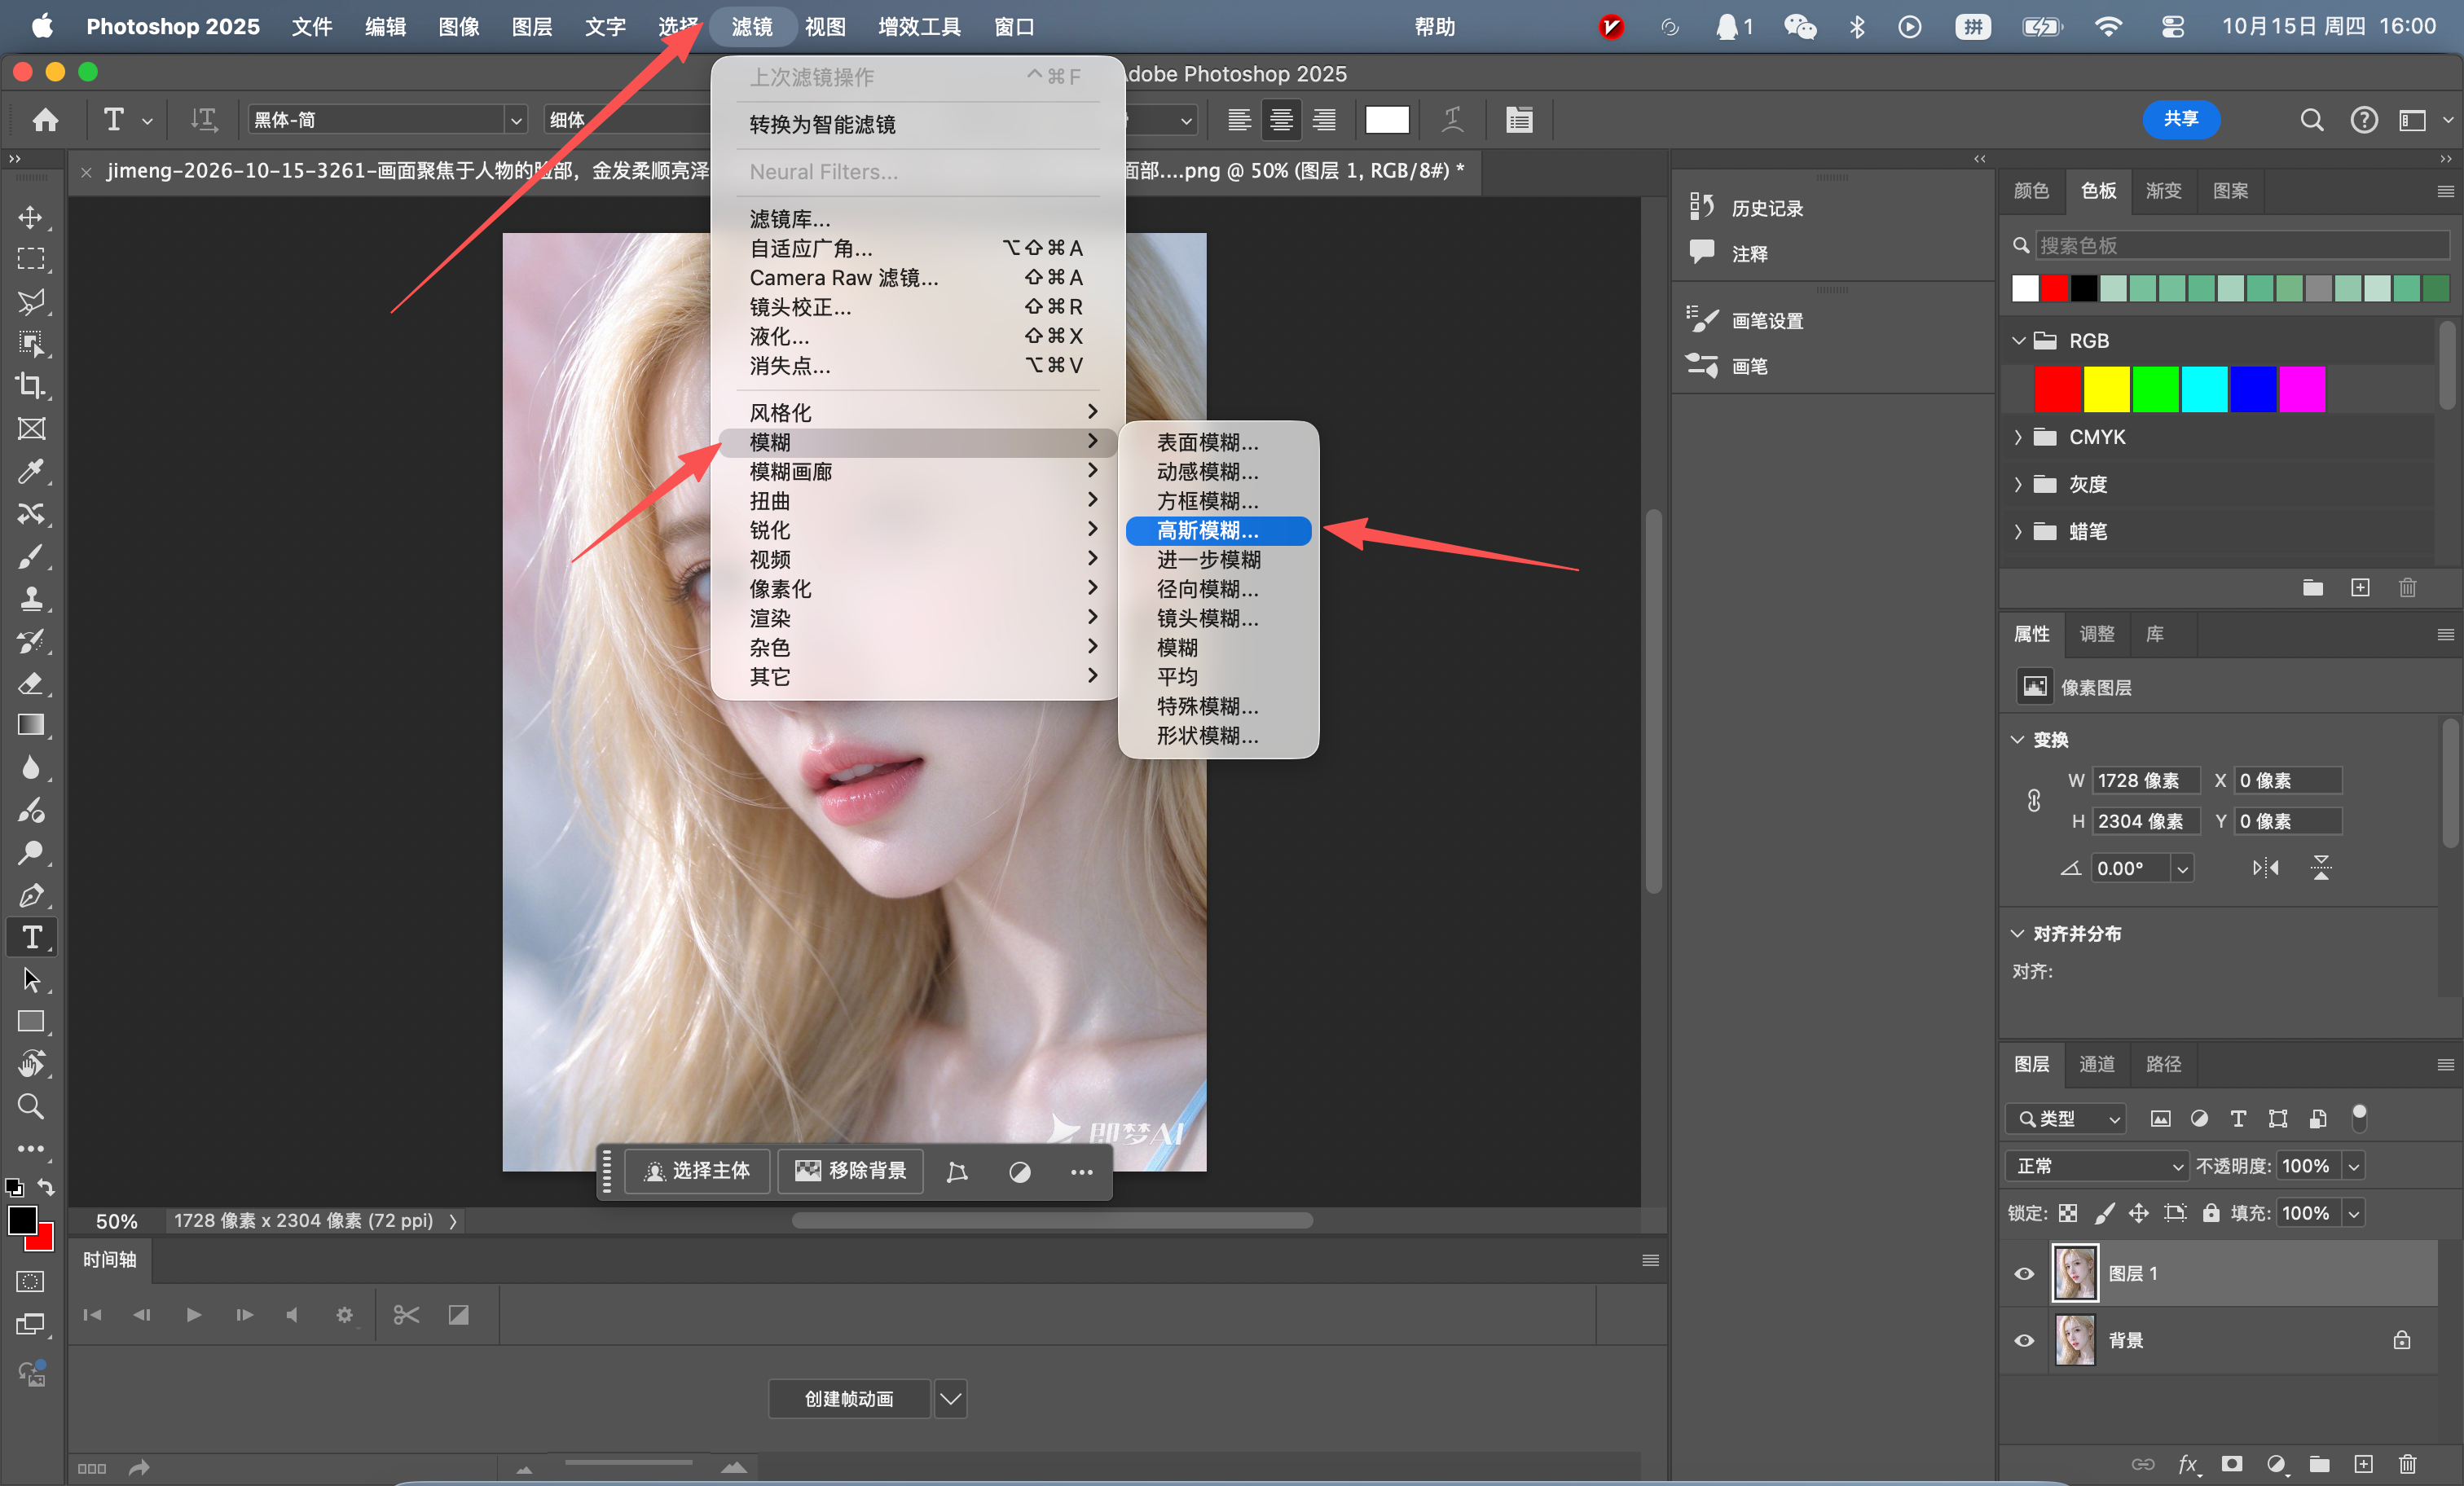Click the 创建帧动画 button

pyautogui.click(x=848, y=1398)
